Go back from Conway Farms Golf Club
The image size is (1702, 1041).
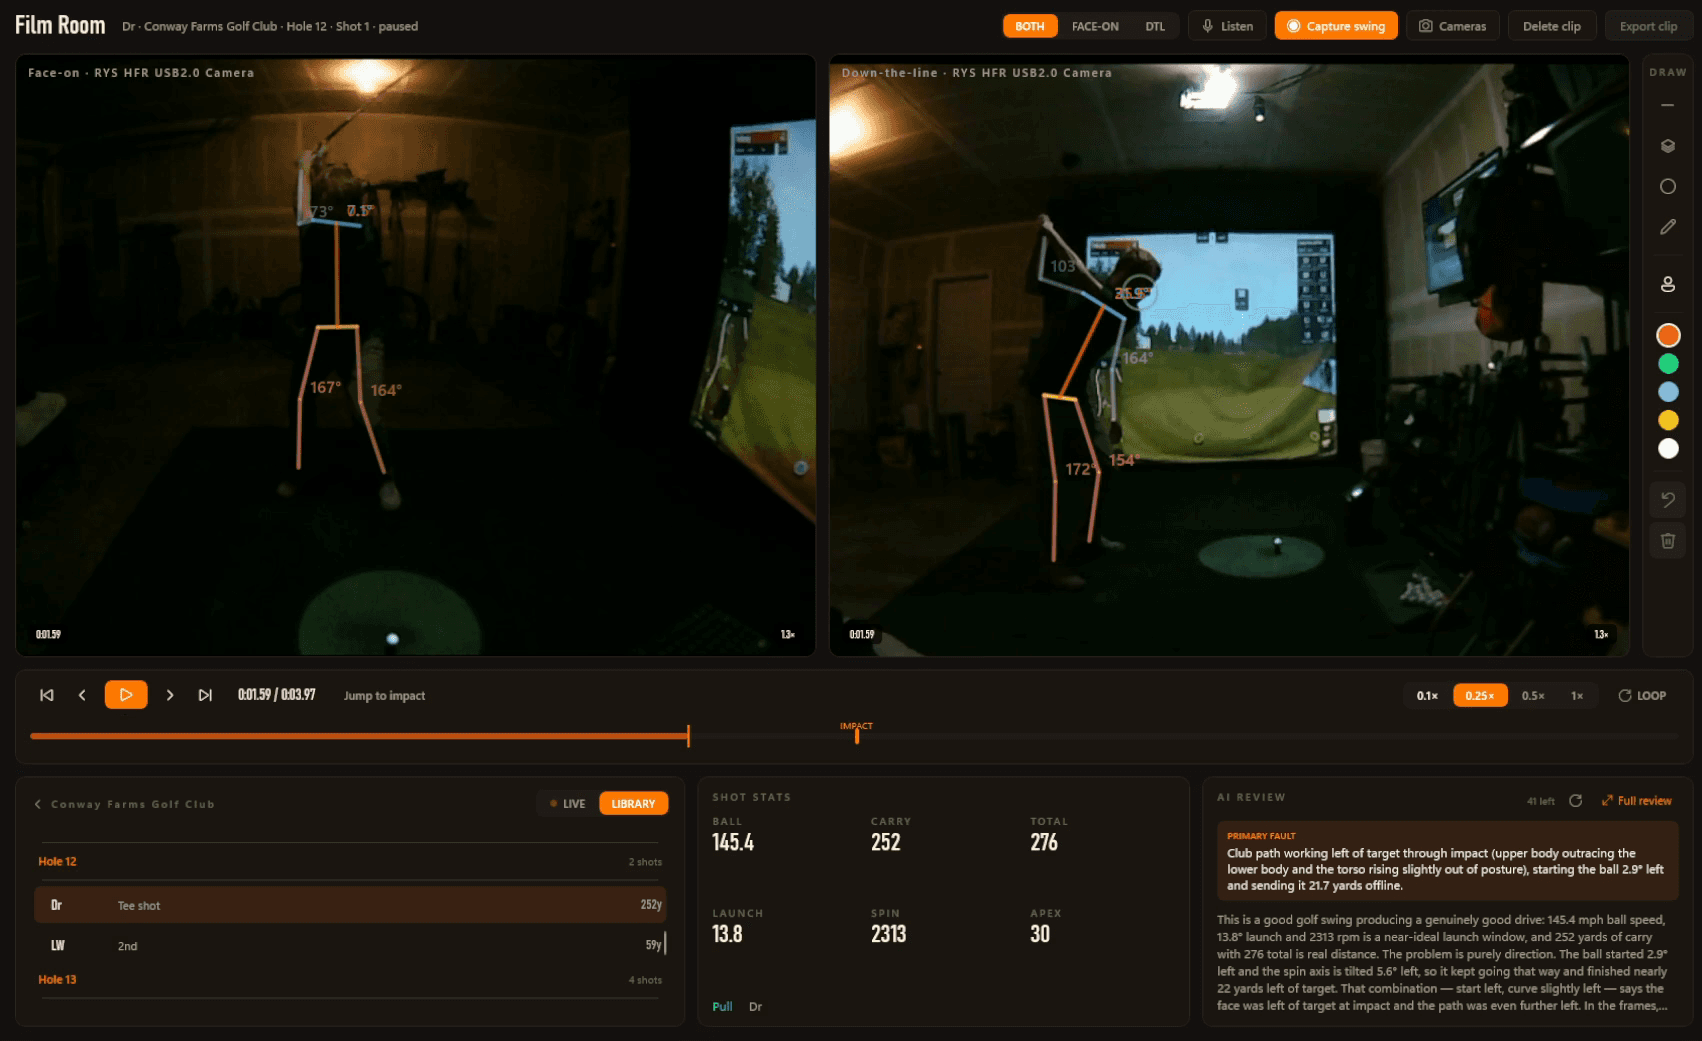point(38,804)
